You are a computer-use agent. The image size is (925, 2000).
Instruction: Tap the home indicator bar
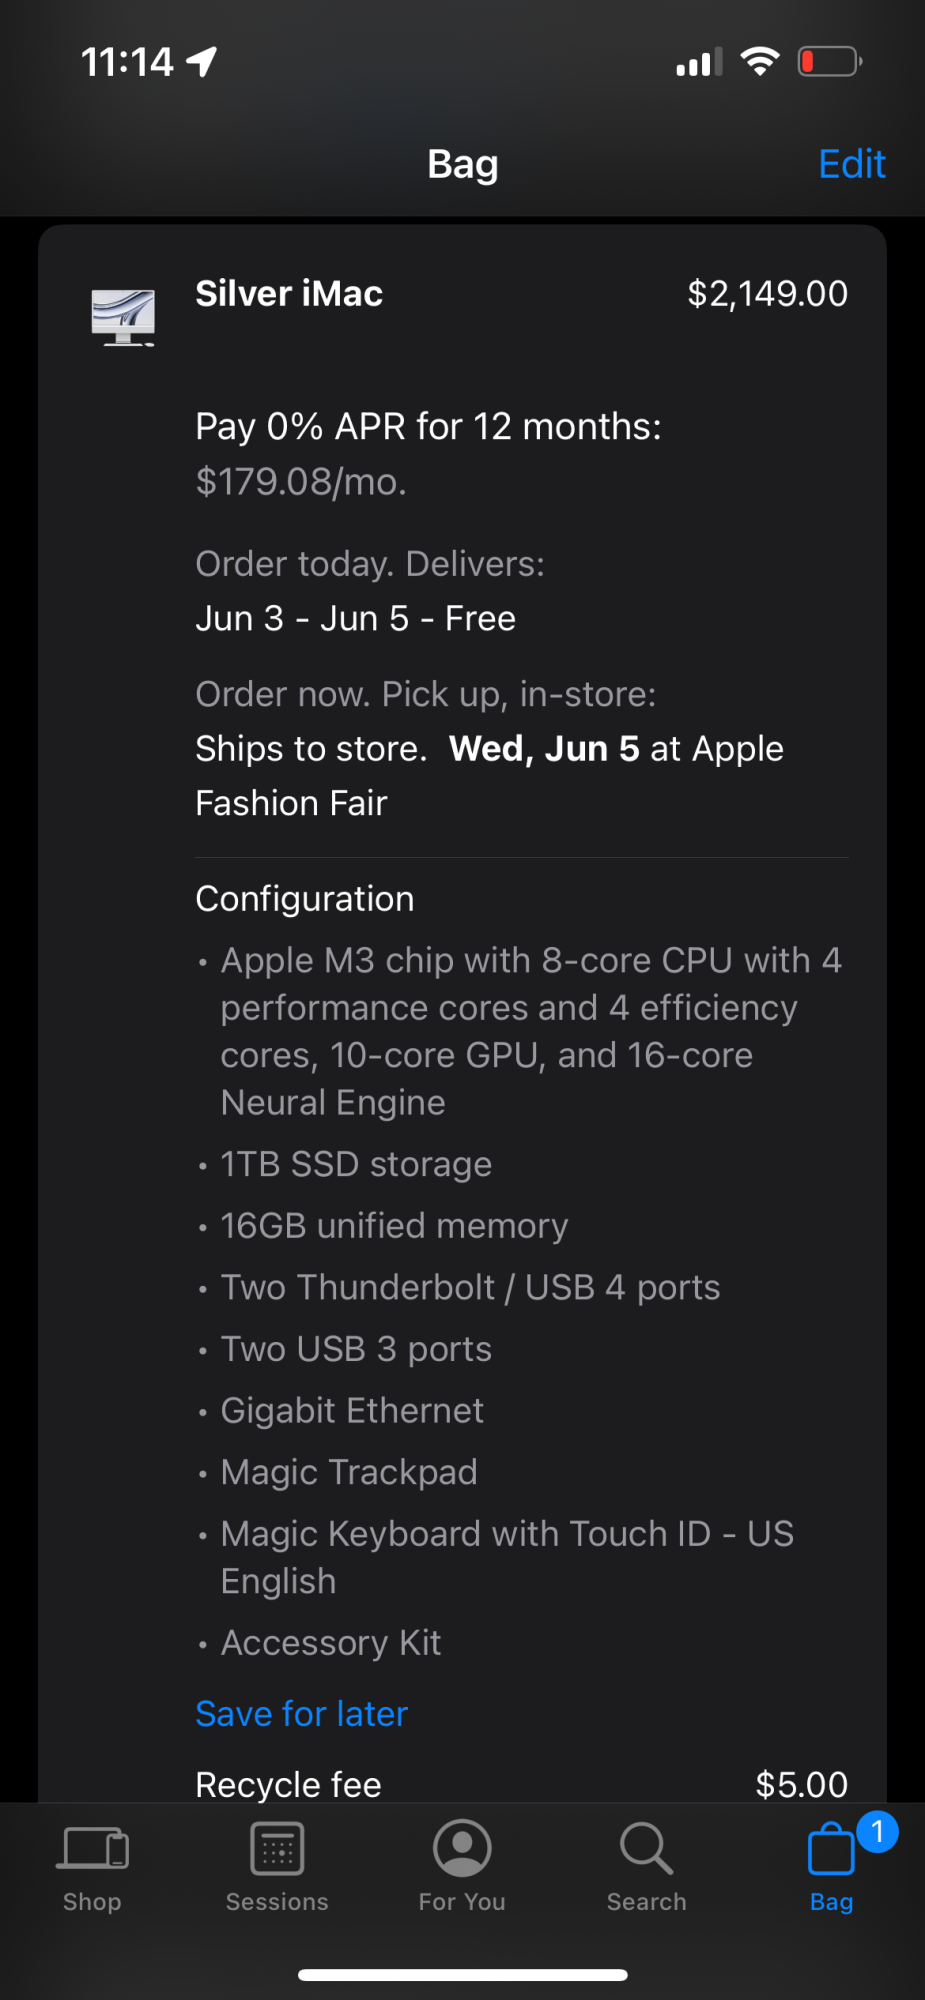[x=462, y=1975]
